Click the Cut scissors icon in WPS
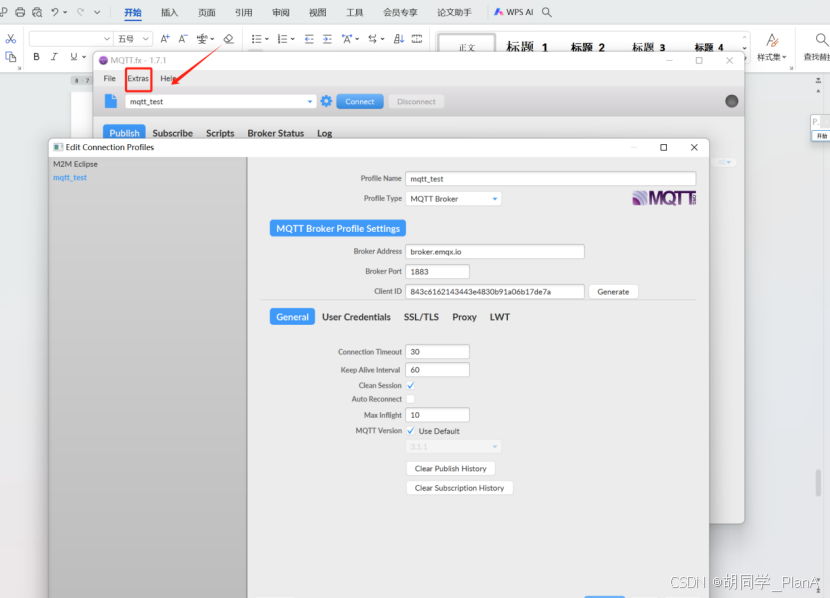Screen dimensions: 830x598 pyautogui.click(x=11, y=39)
